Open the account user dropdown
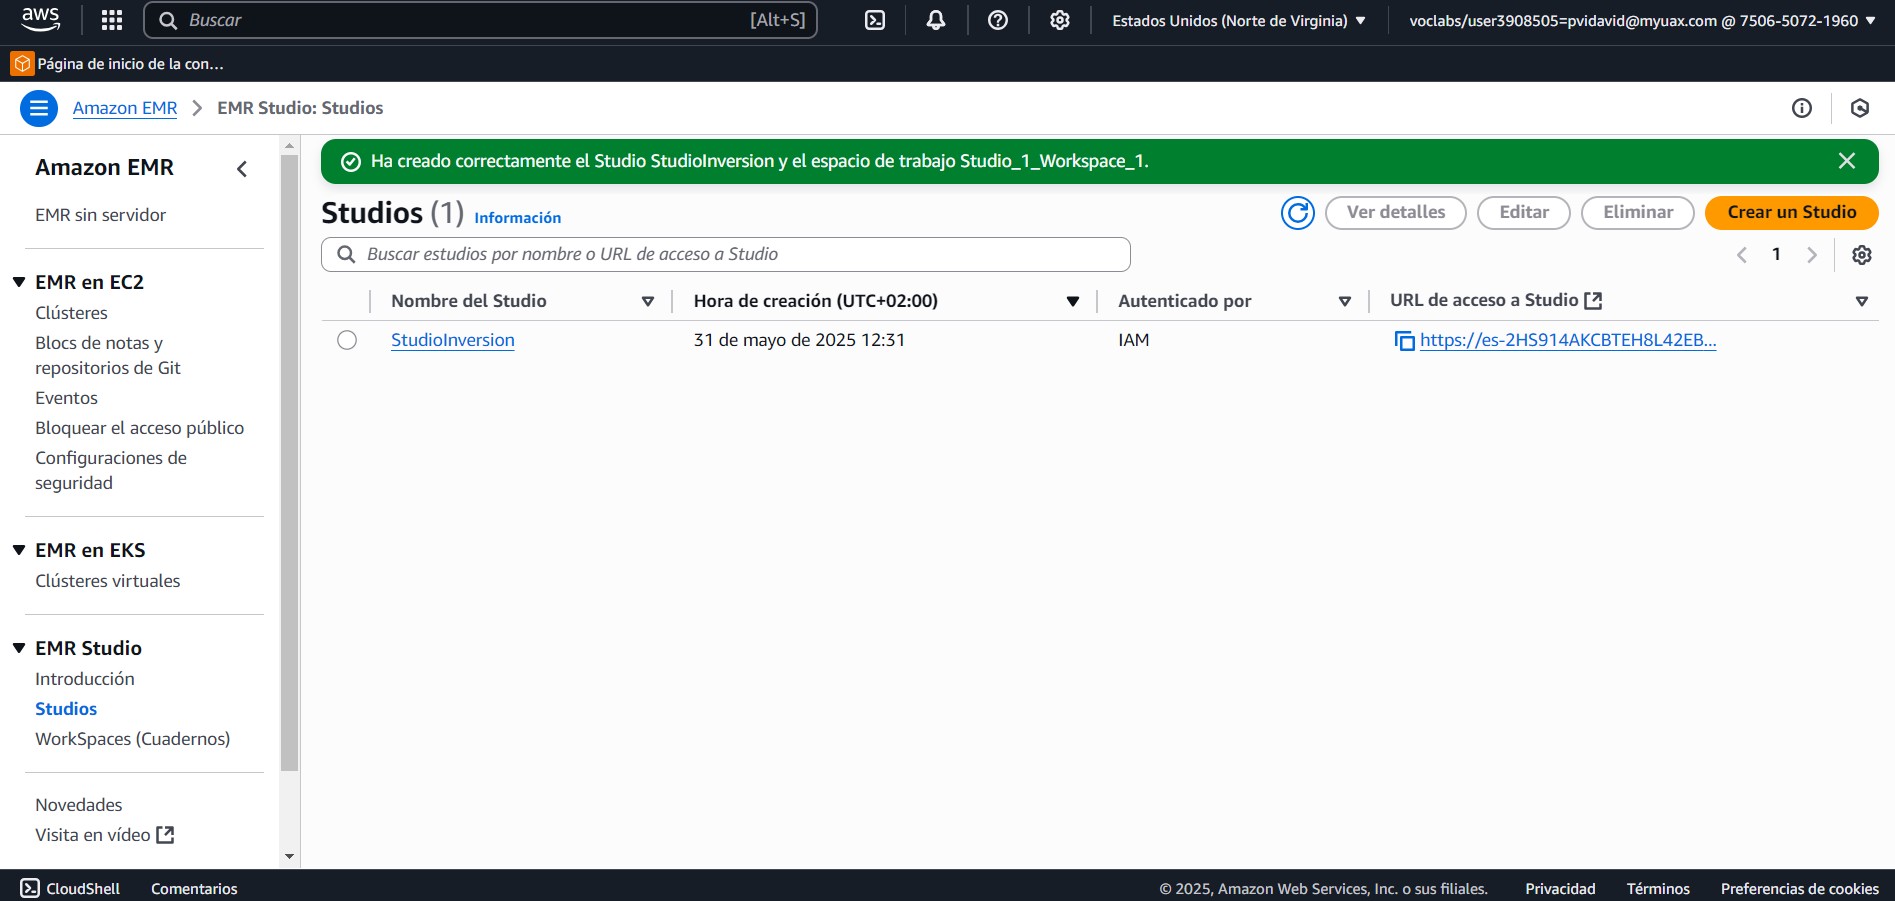The width and height of the screenshot is (1895, 901). click(1642, 20)
